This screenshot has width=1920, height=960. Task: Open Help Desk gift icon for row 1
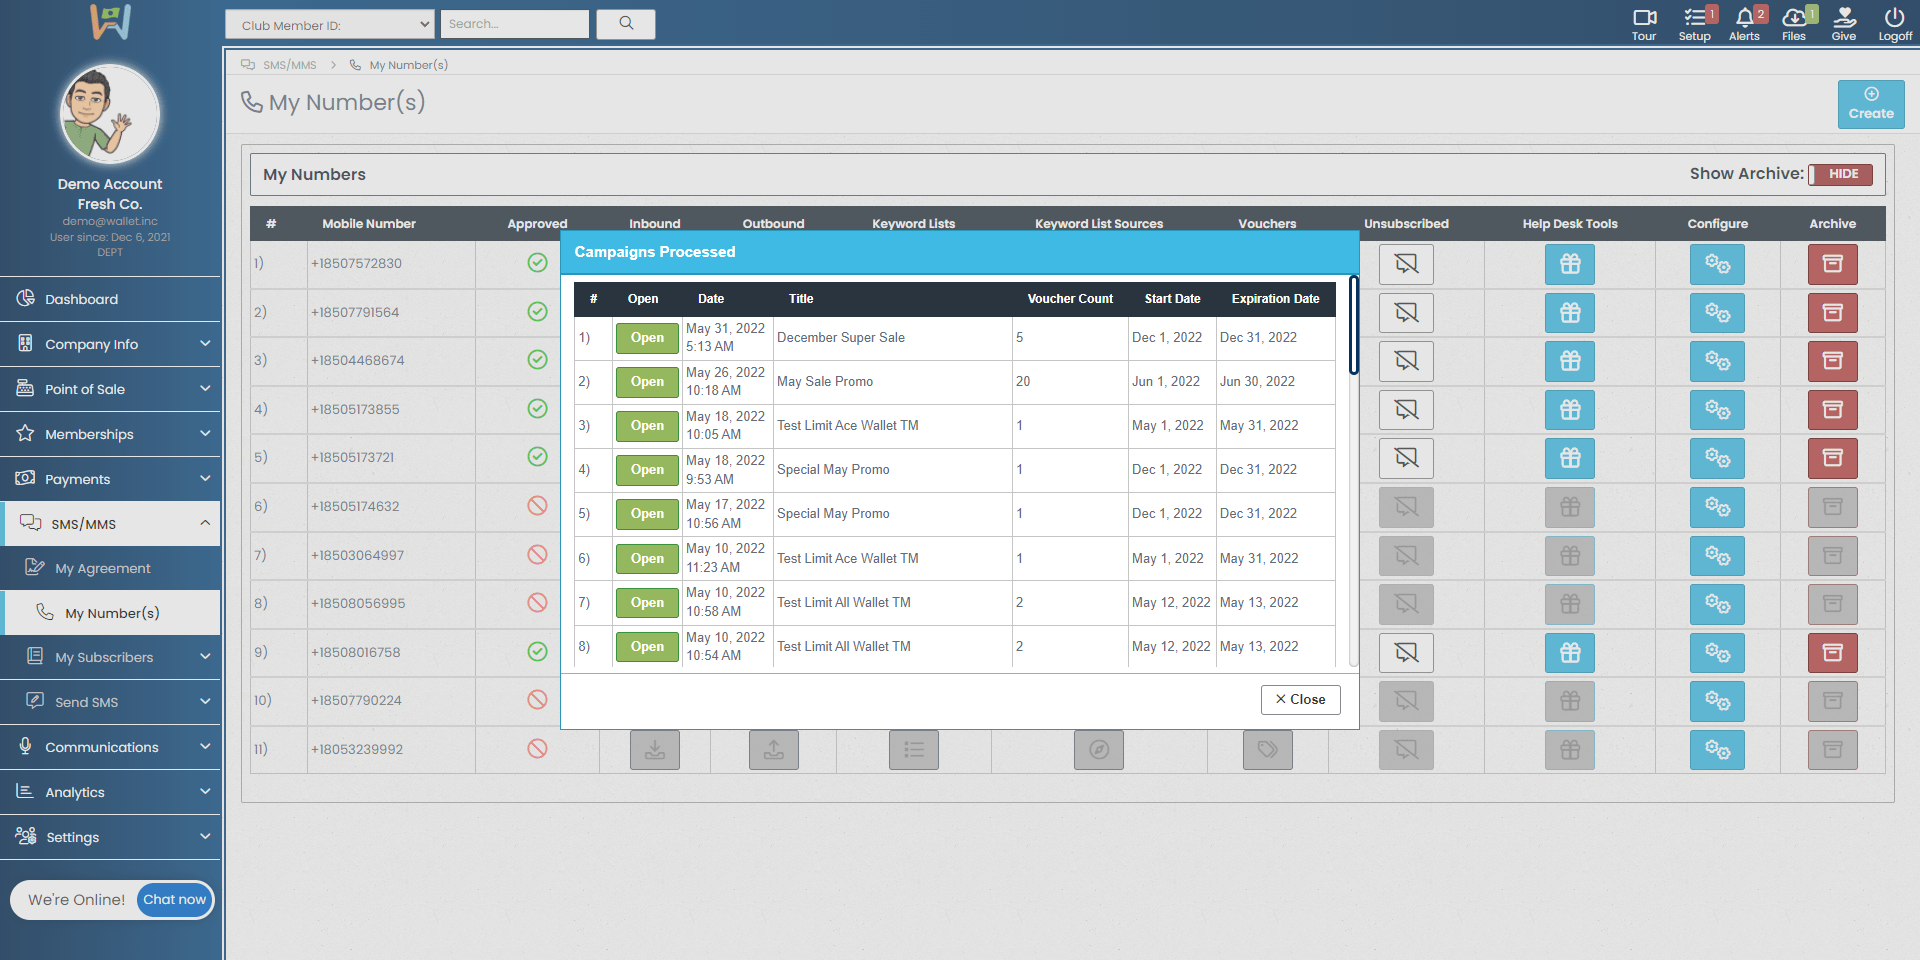click(1570, 264)
